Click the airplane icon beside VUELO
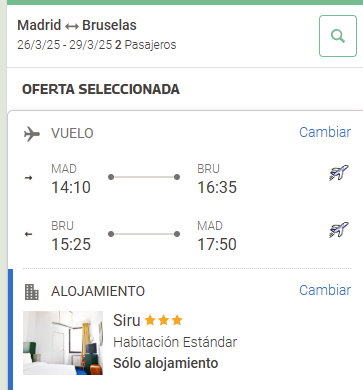The image size is (363, 390). click(x=32, y=134)
